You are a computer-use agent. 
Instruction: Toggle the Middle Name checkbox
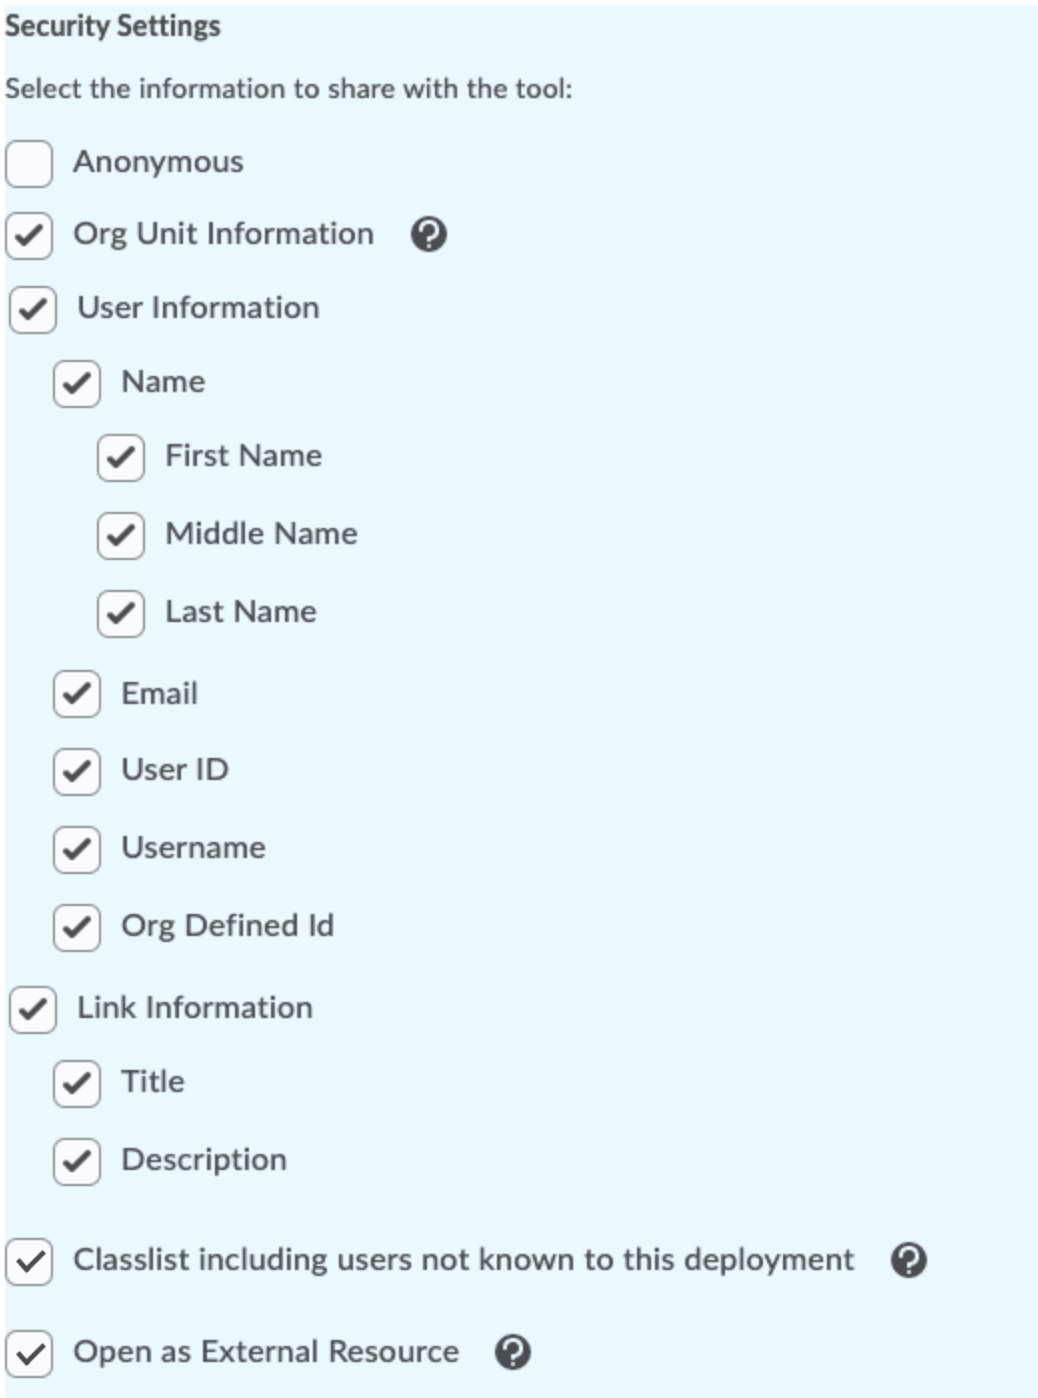(121, 535)
